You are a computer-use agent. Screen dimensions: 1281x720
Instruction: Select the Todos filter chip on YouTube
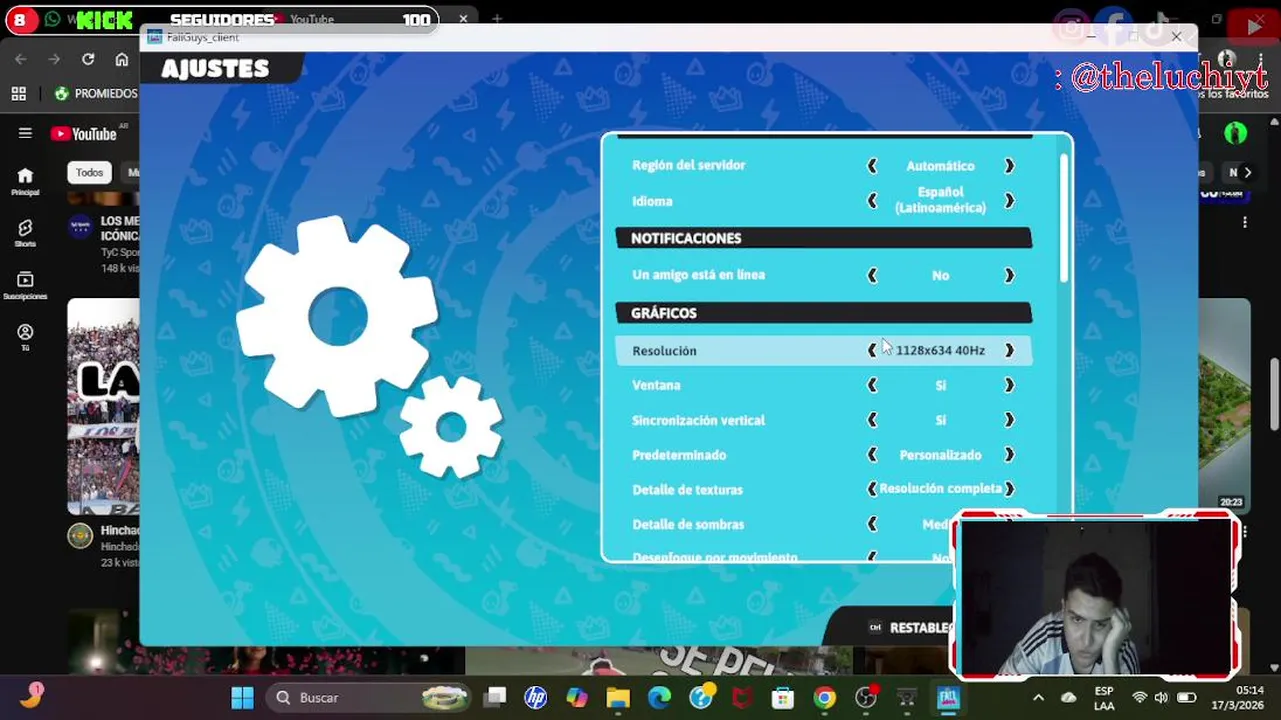click(89, 172)
